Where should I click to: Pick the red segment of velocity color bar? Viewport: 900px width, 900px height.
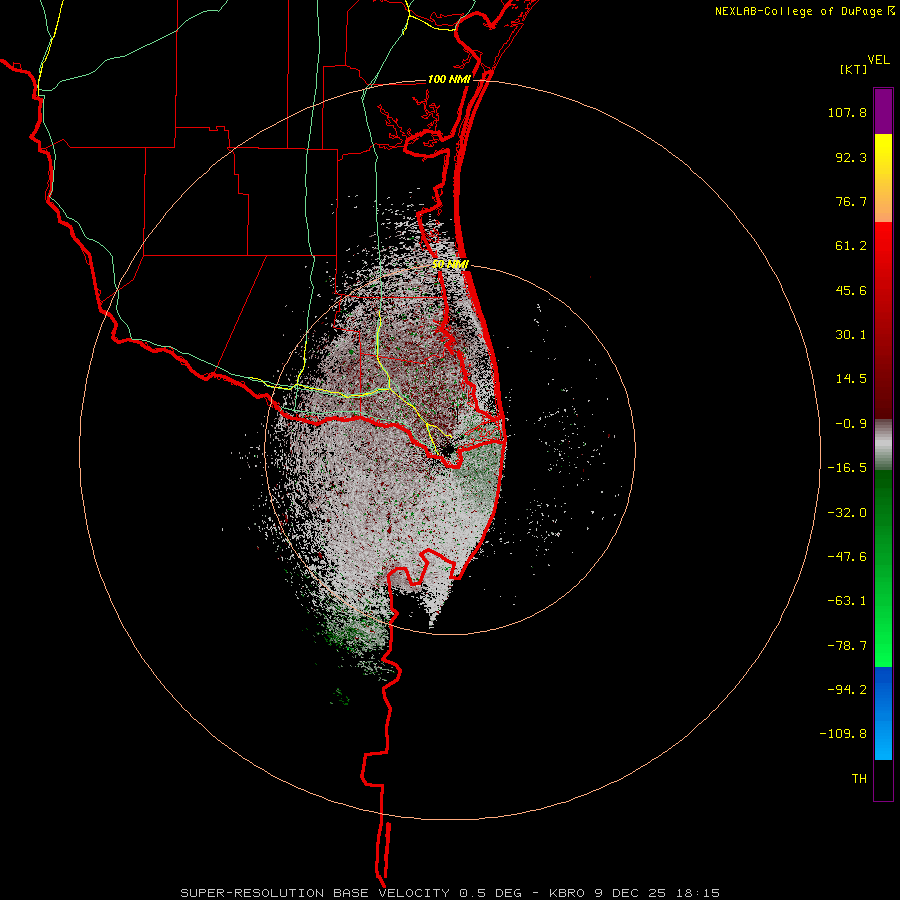[883, 320]
